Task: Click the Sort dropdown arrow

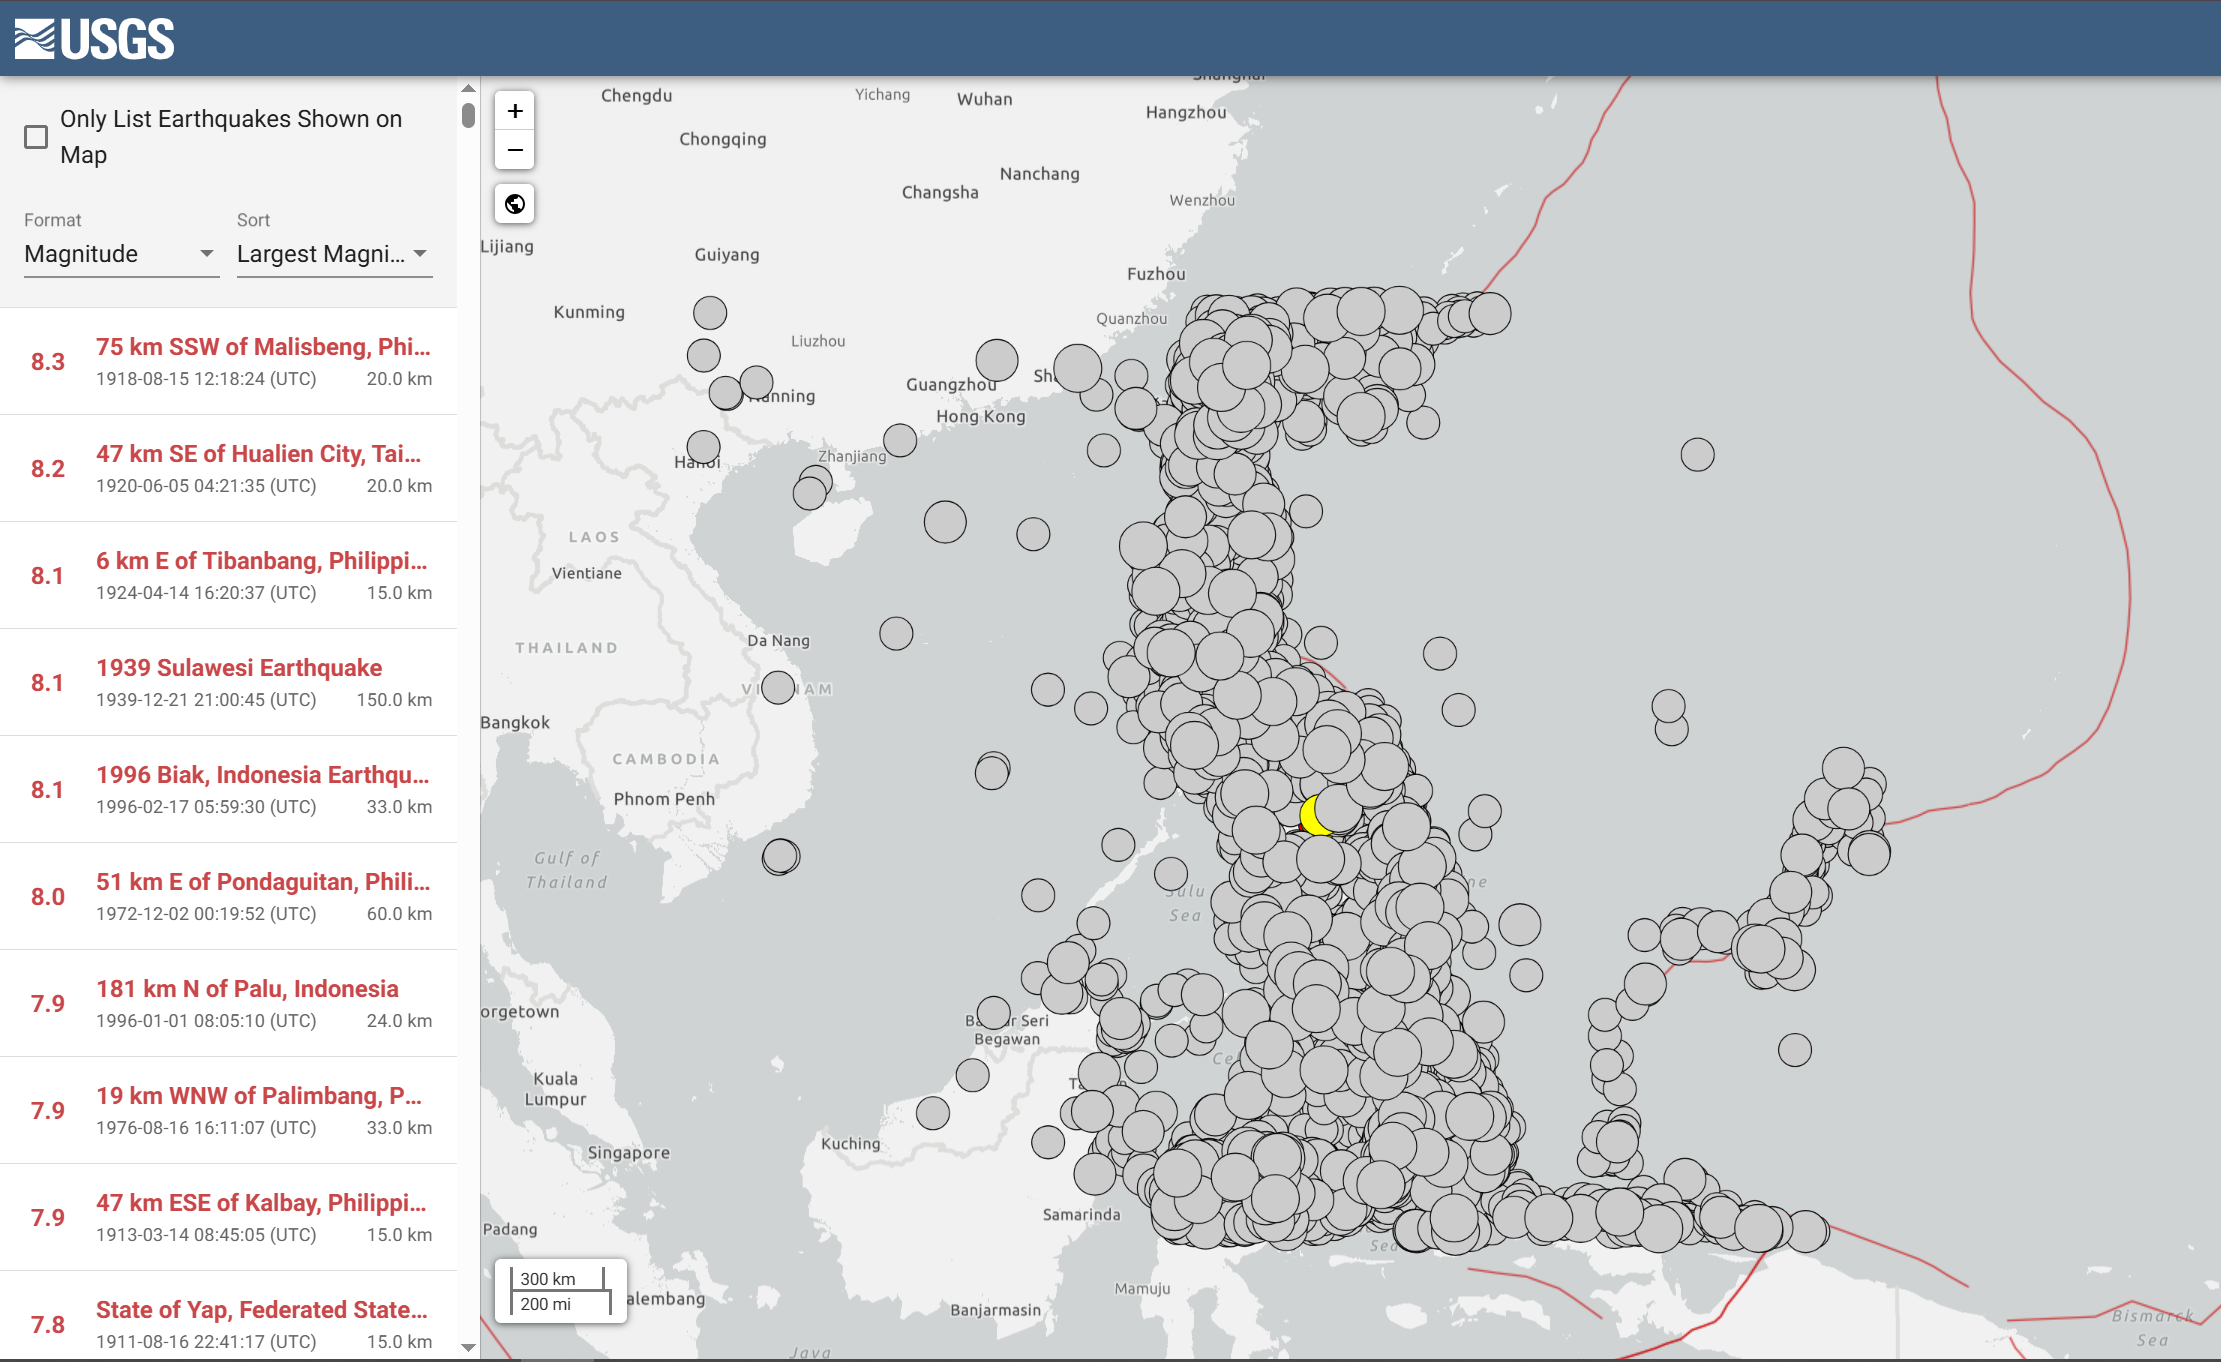Action: point(420,254)
